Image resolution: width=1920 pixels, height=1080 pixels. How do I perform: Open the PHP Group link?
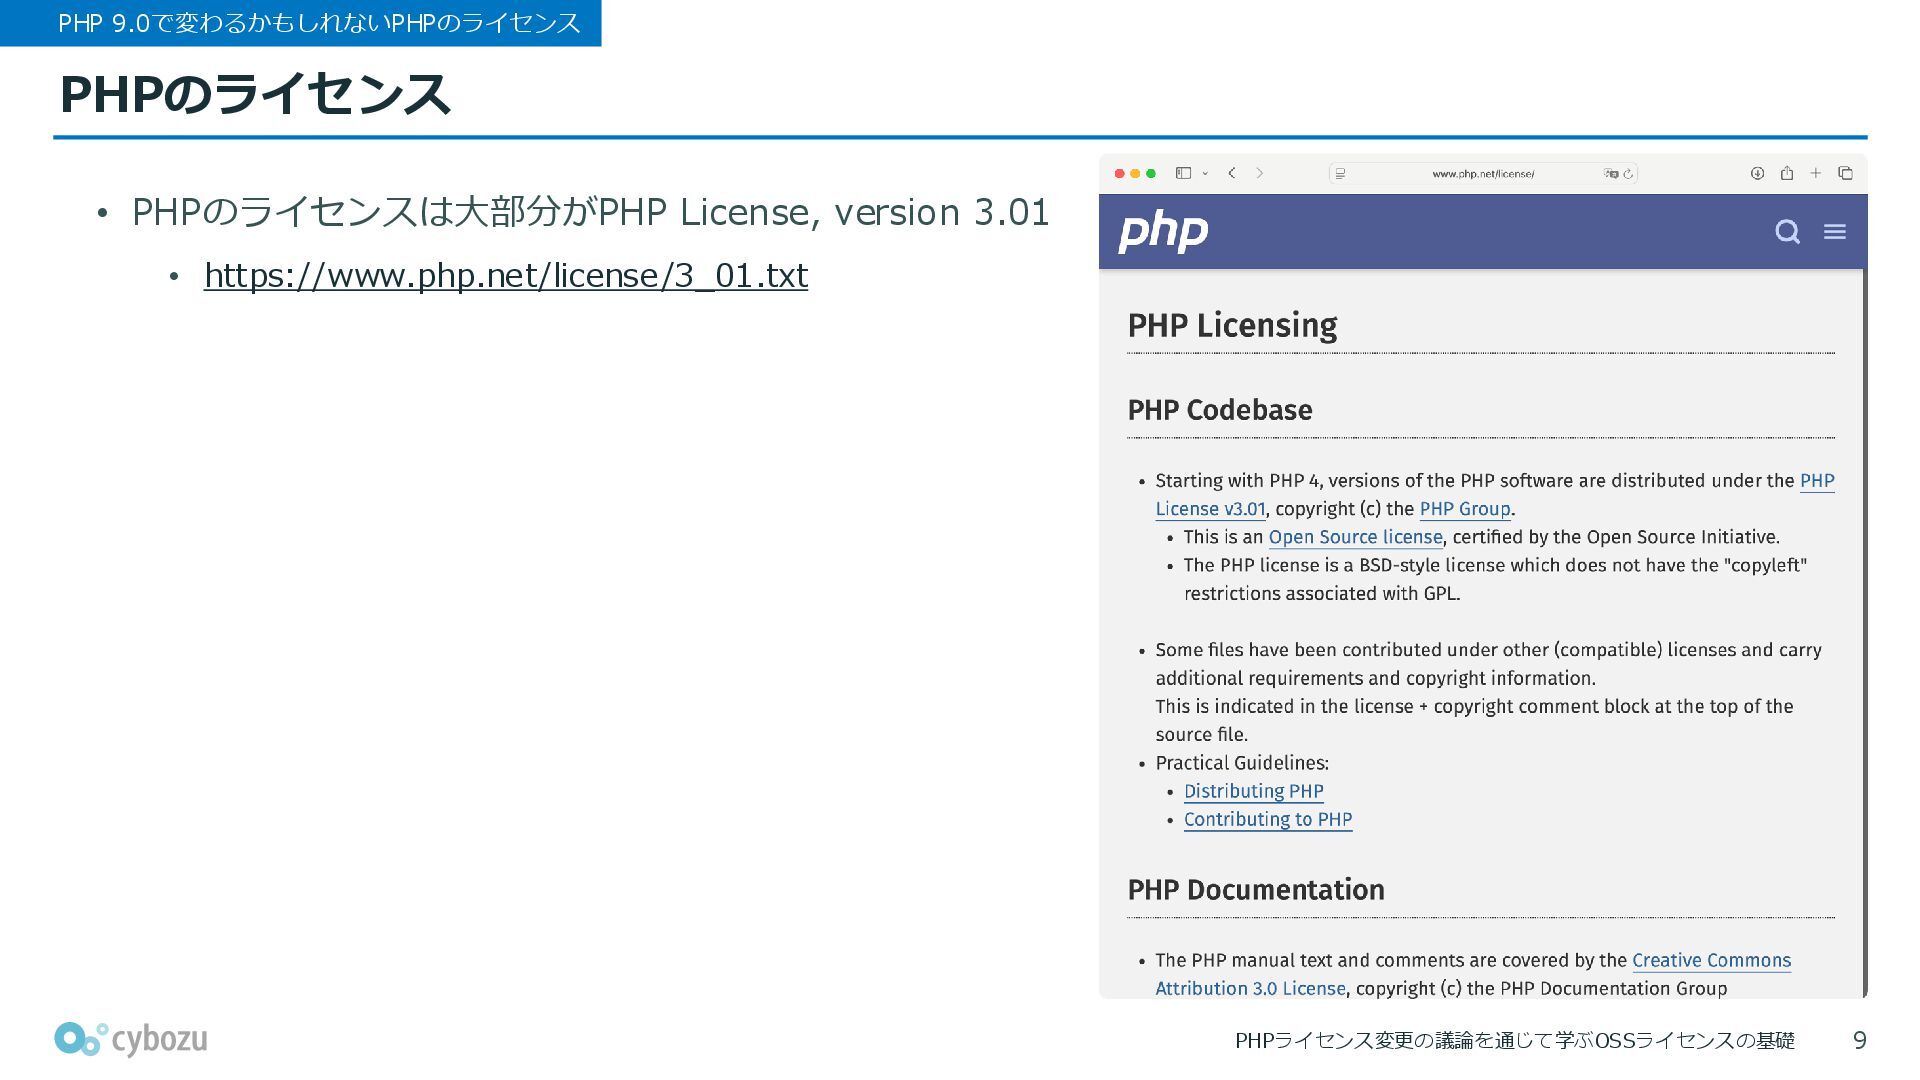coord(1464,509)
